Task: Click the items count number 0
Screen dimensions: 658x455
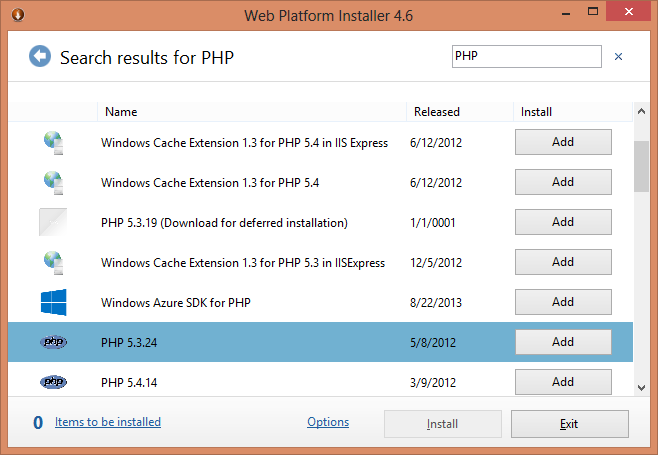Action: click(x=38, y=423)
